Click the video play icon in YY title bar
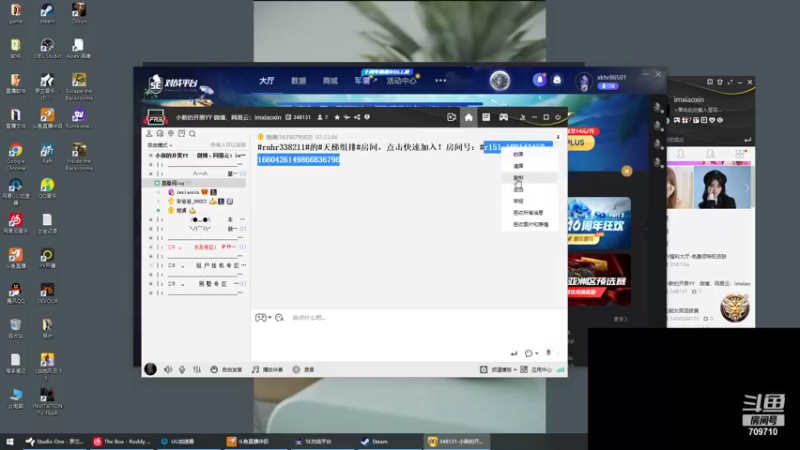 tap(451, 117)
